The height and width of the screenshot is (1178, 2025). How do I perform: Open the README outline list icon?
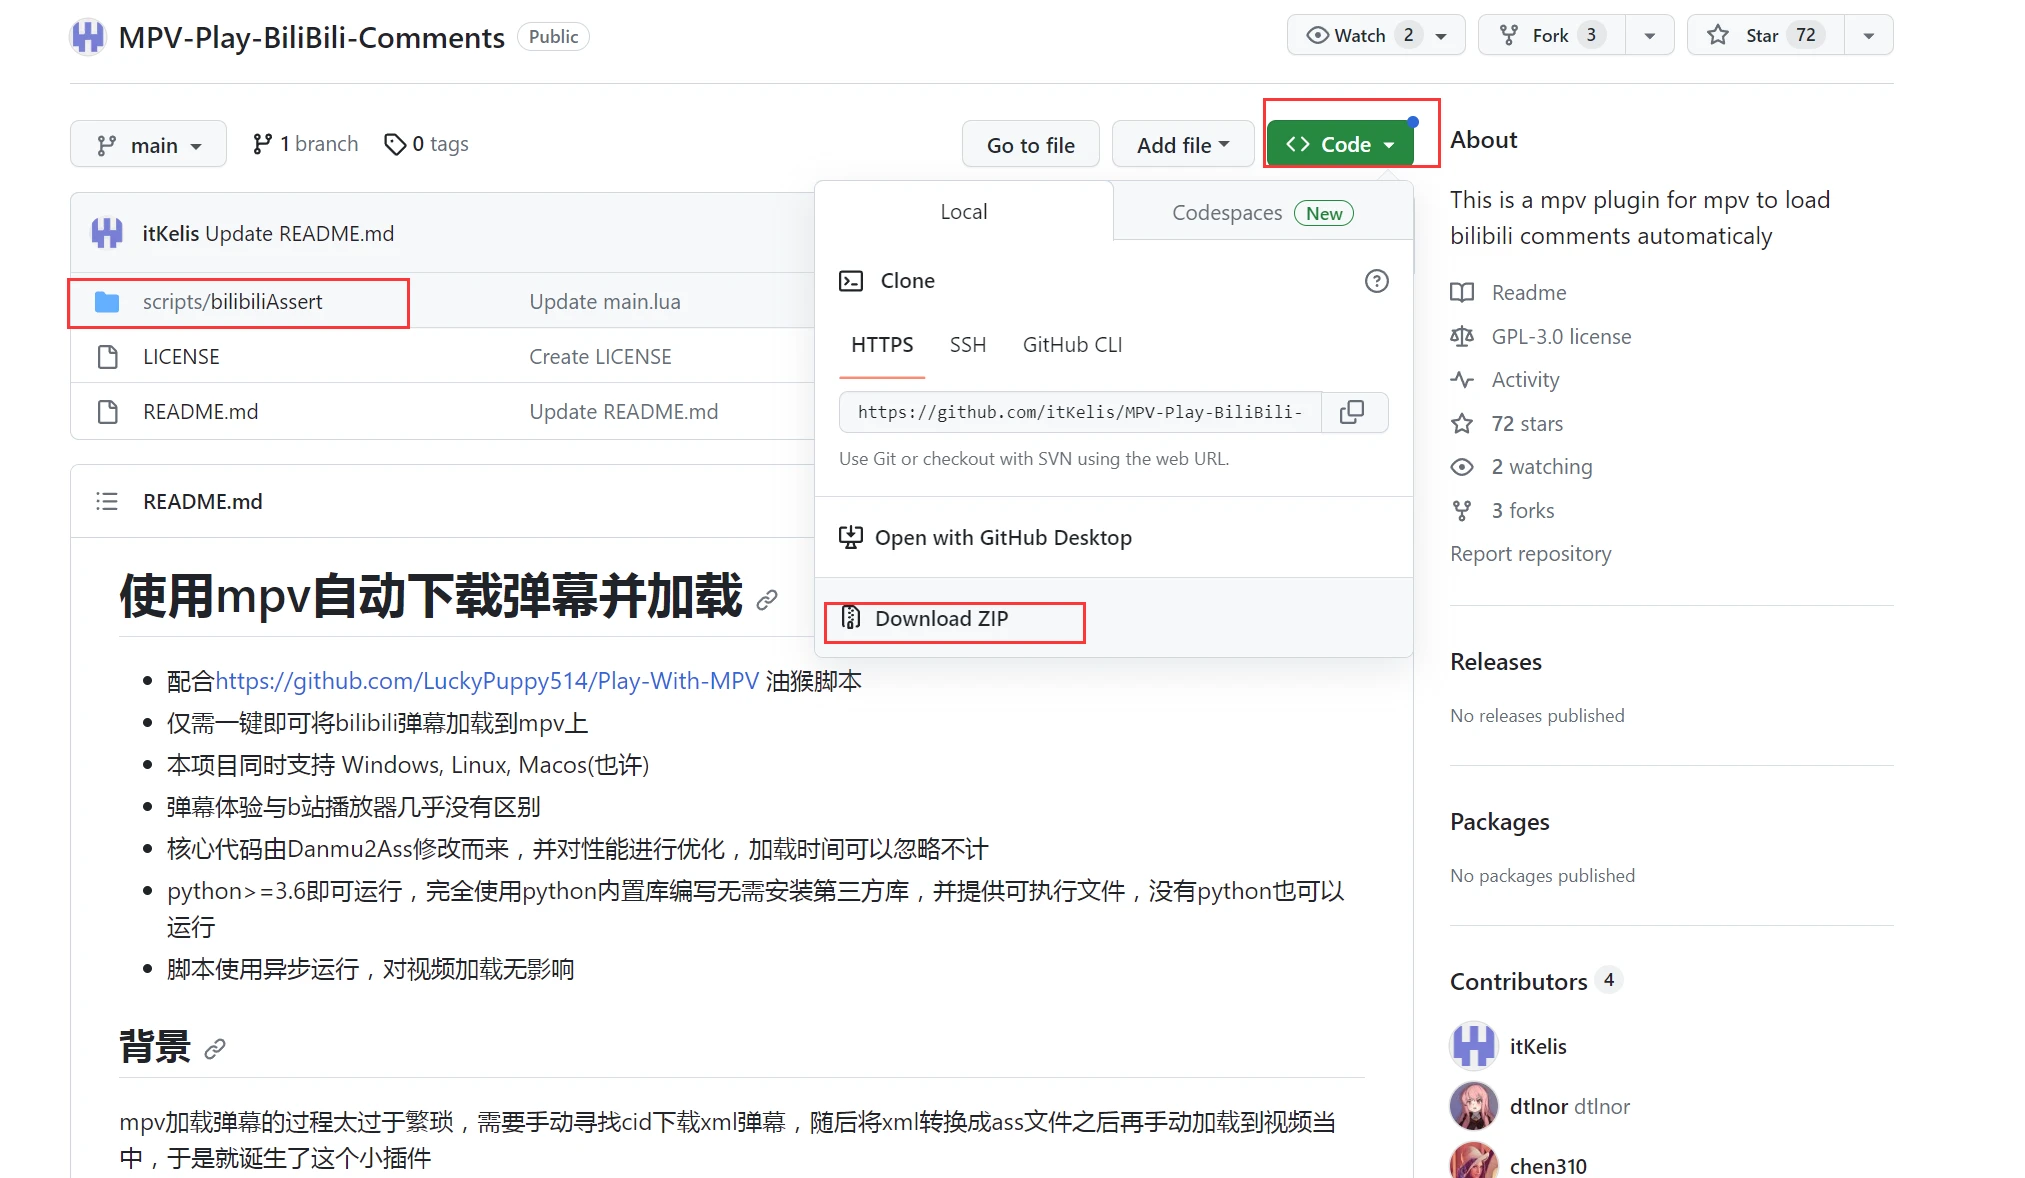pos(107,502)
